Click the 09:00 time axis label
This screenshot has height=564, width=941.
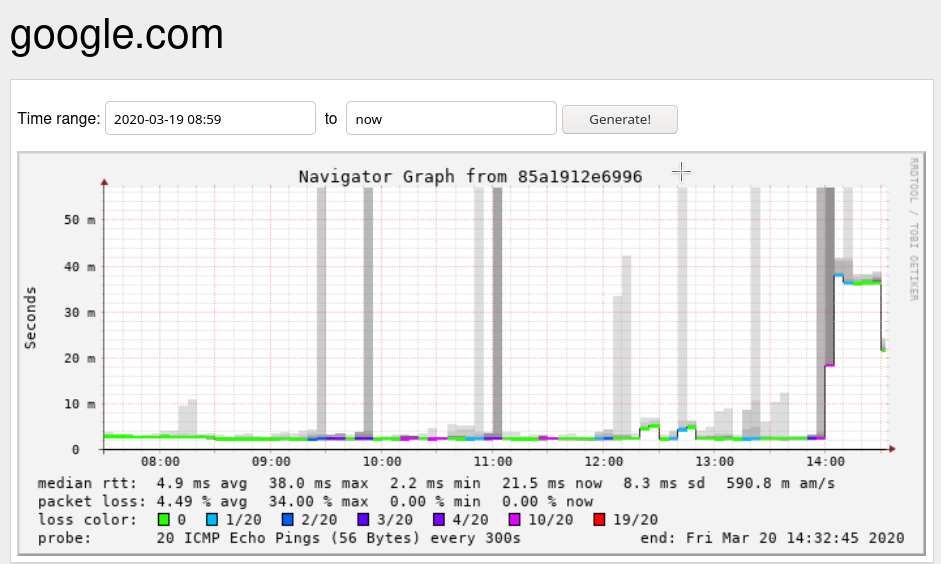coord(271,462)
